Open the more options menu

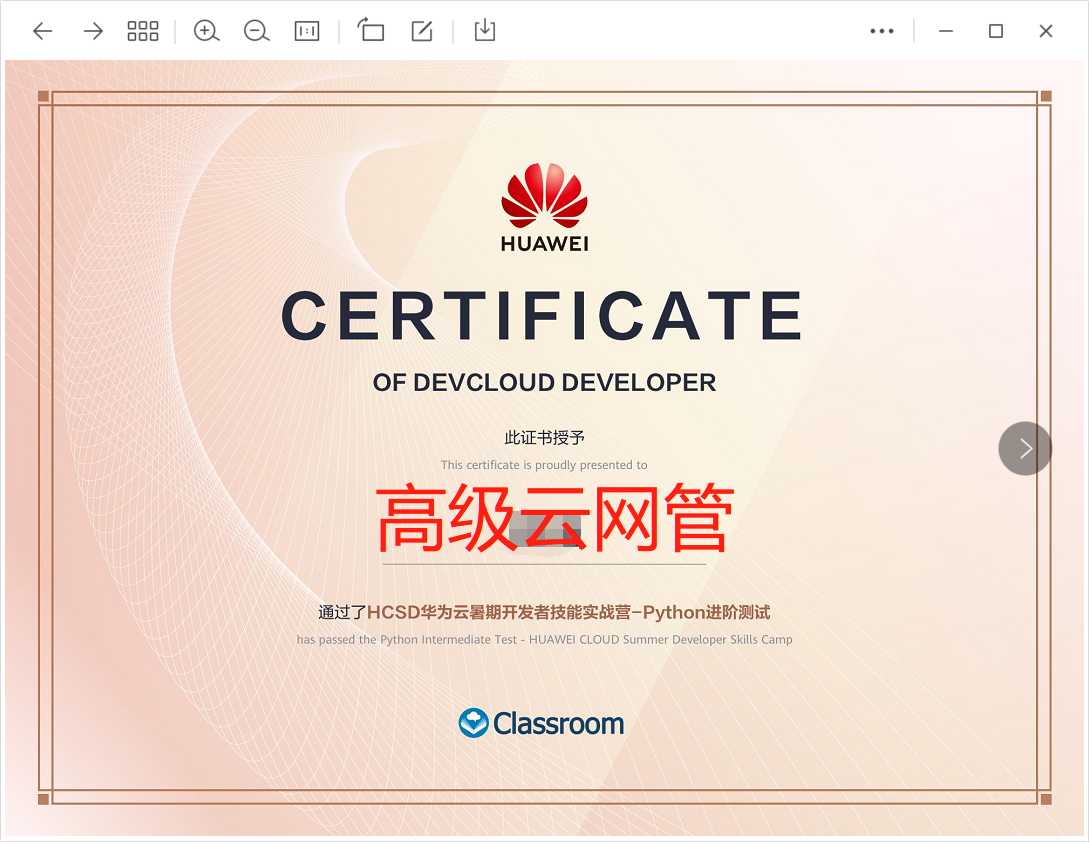point(882,31)
